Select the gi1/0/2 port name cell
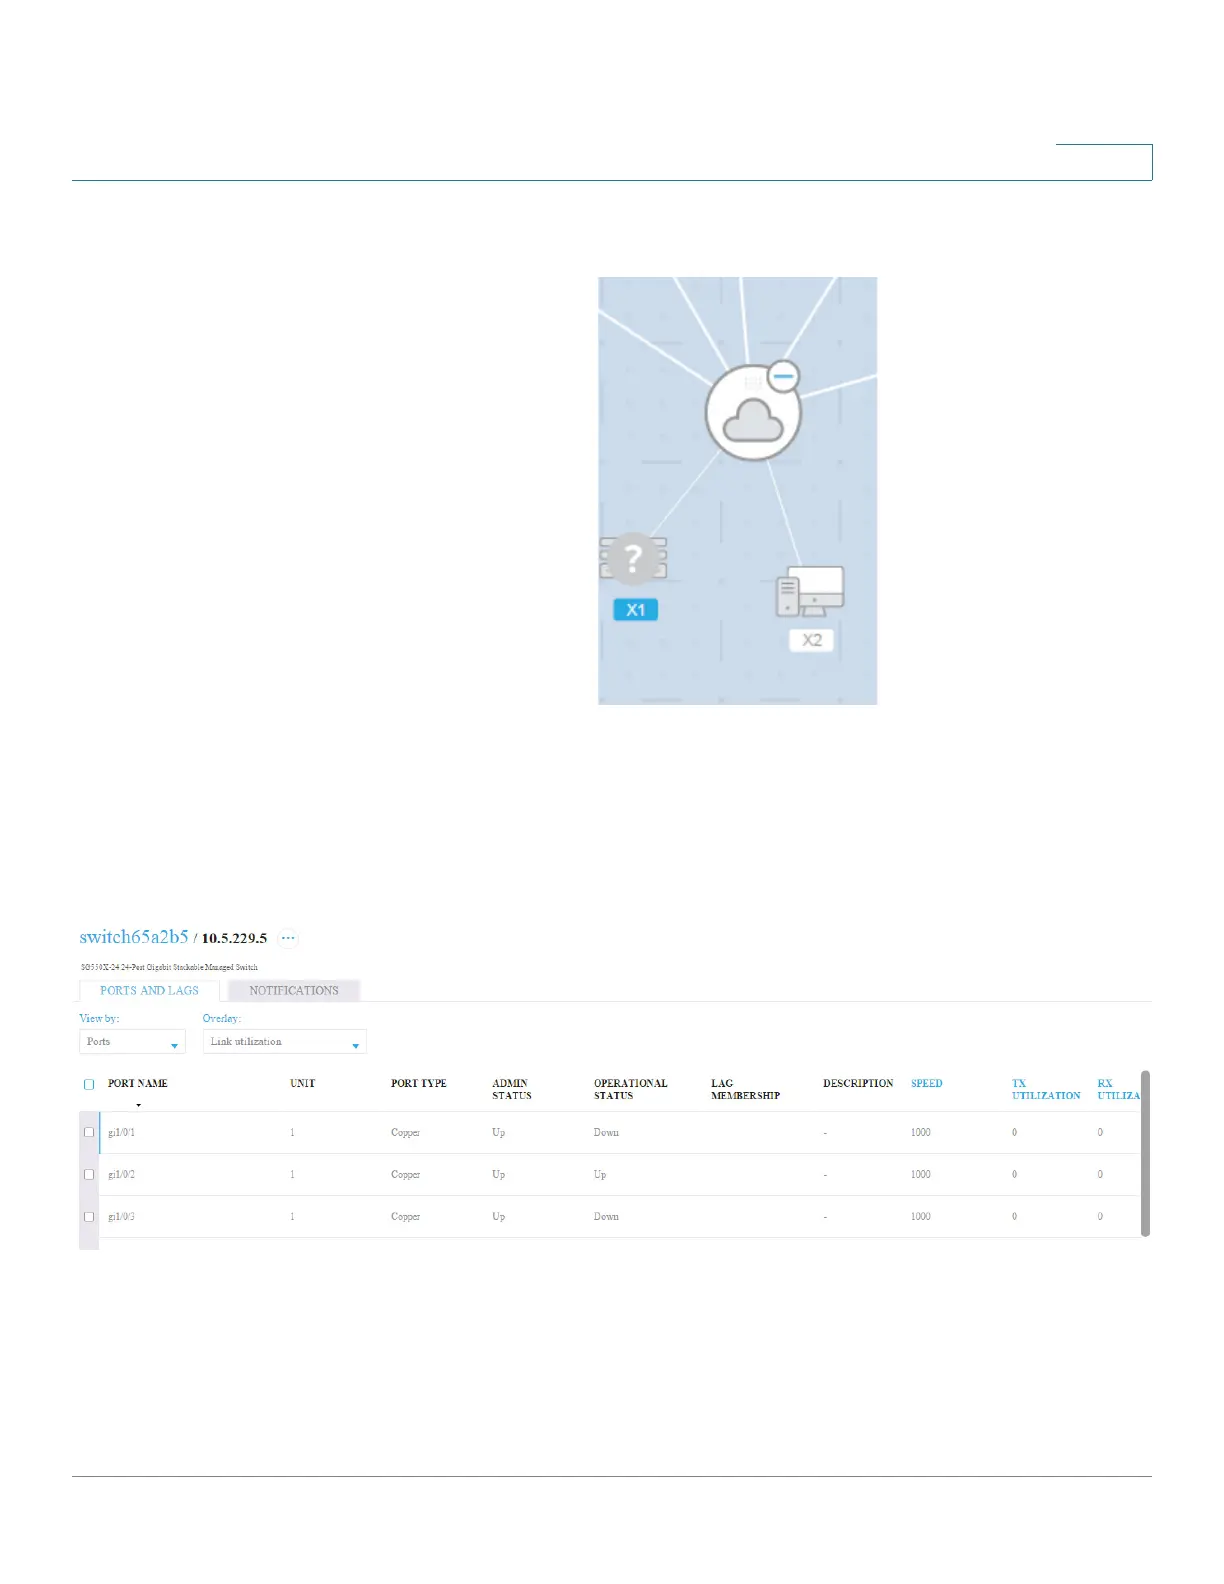Viewport: 1224px width, 1584px height. (121, 1175)
